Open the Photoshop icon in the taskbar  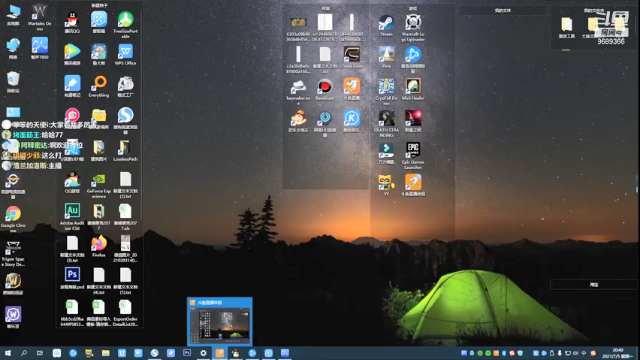tap(187, 353)
